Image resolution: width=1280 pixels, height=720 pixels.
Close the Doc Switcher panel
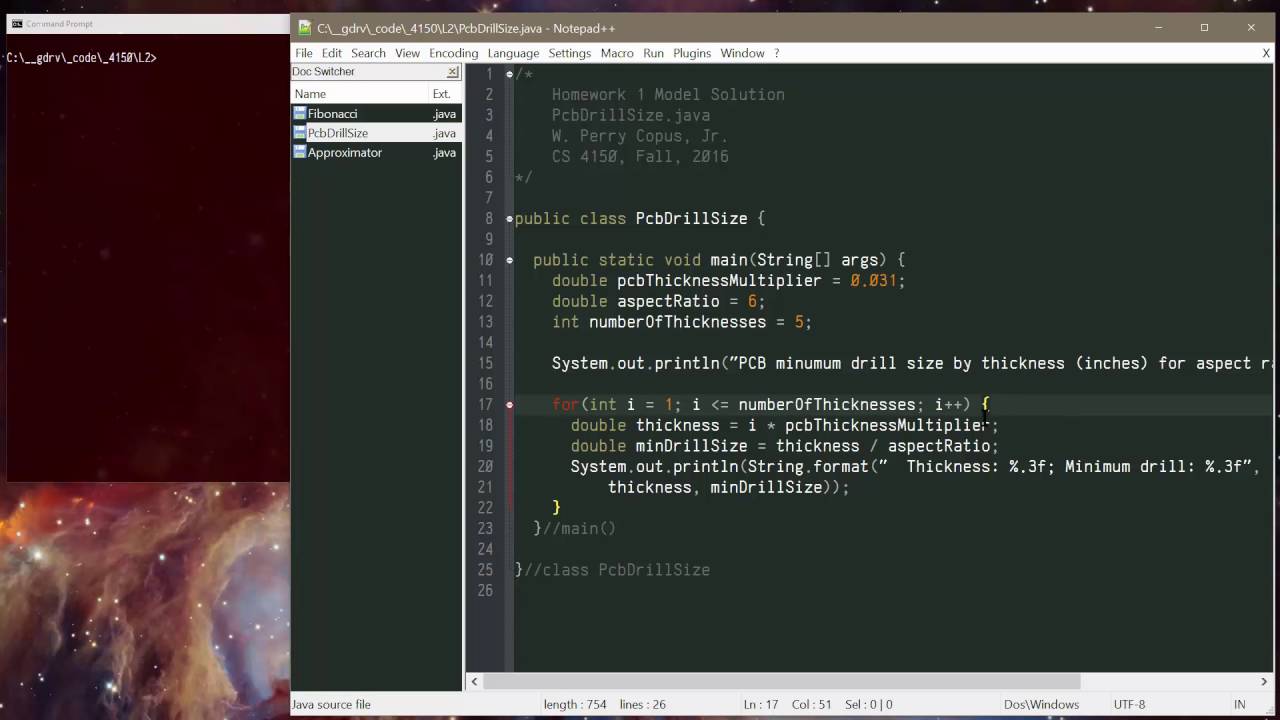pos(452,72)
